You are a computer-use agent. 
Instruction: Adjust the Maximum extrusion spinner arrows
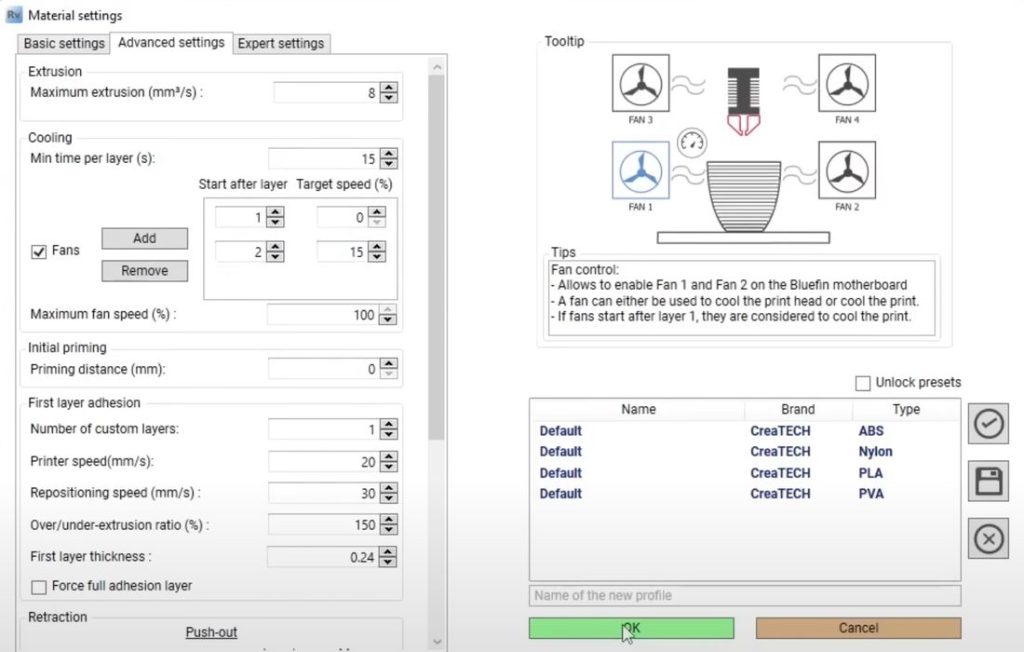coord(389,93)
